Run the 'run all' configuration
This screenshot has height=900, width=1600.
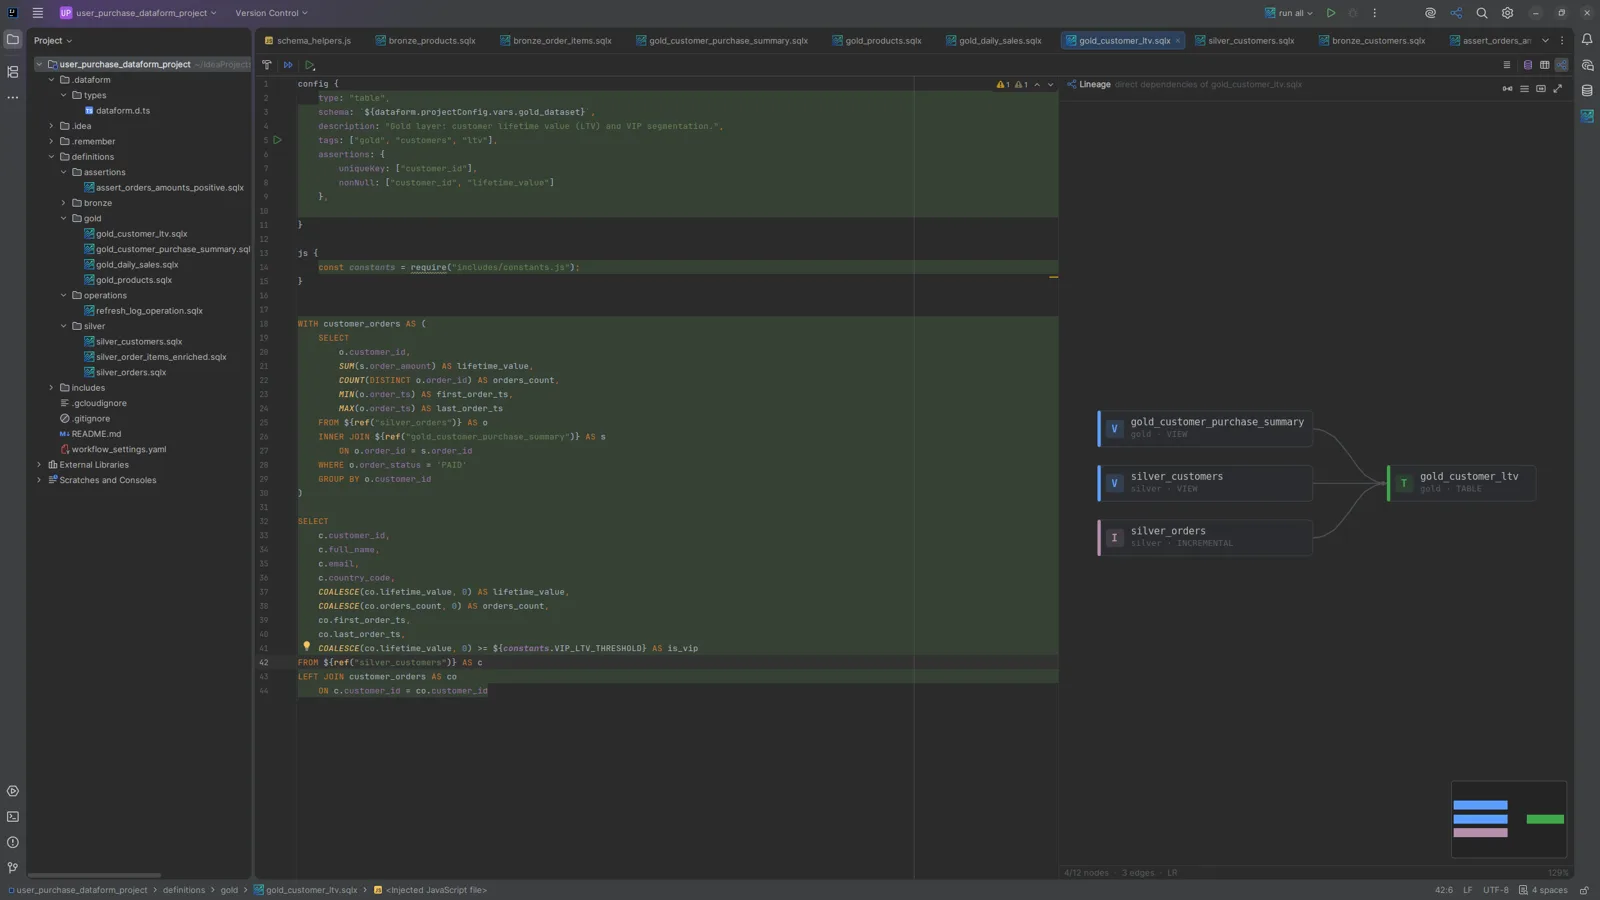[x=1331, y=13]
